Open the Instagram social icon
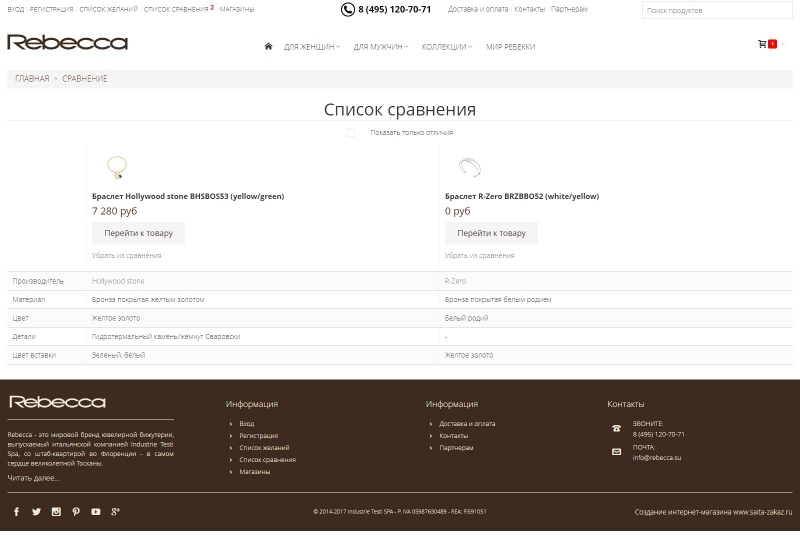Viewport: 800px width, 539px height. click(56, 511)
